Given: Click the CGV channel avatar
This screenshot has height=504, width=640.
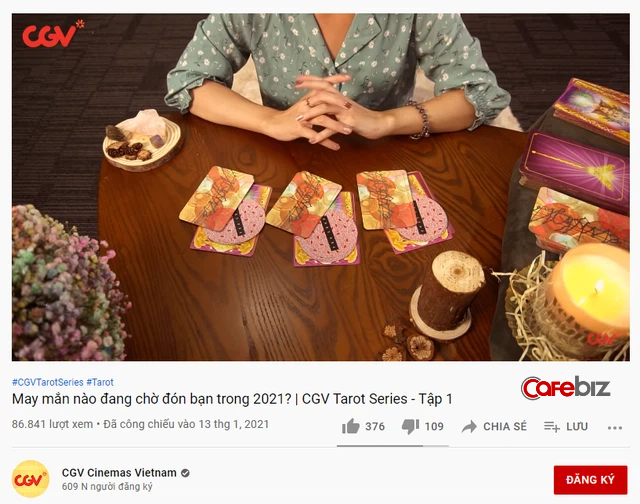Looking at the screenshot, I should 31,479.
